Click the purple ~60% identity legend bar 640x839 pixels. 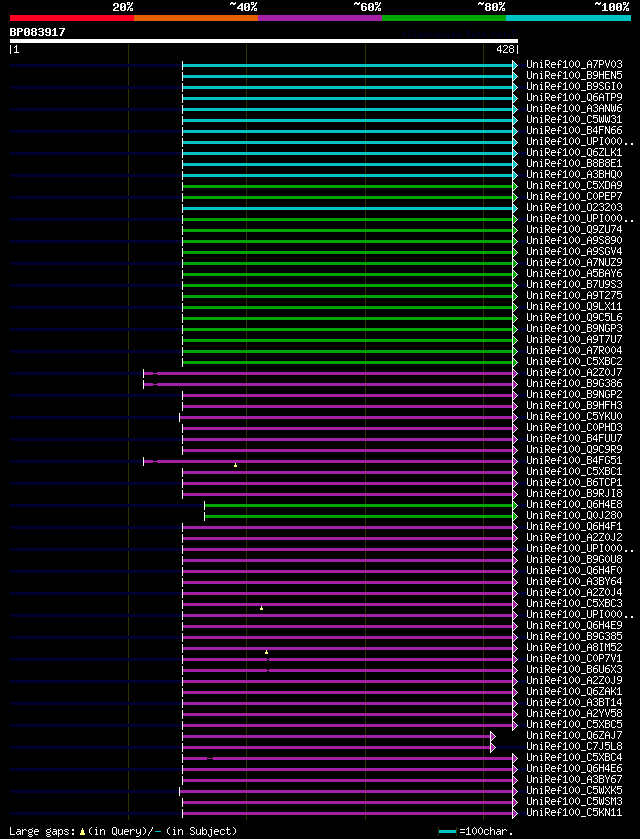tap(320, 18)
